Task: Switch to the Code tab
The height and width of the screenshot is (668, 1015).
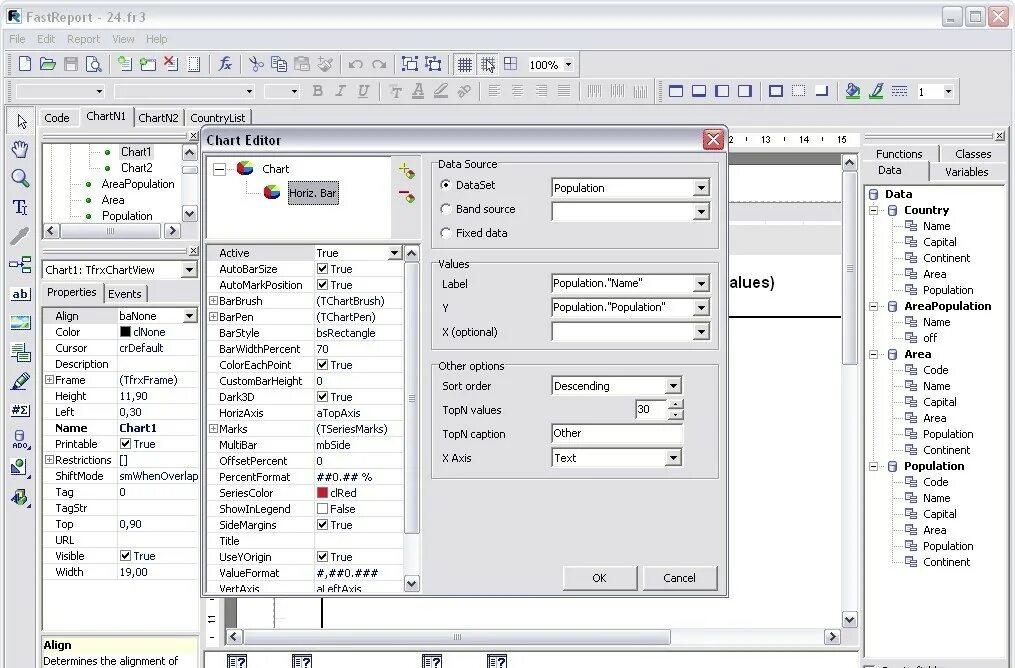Action: click(x=57, y=118)
